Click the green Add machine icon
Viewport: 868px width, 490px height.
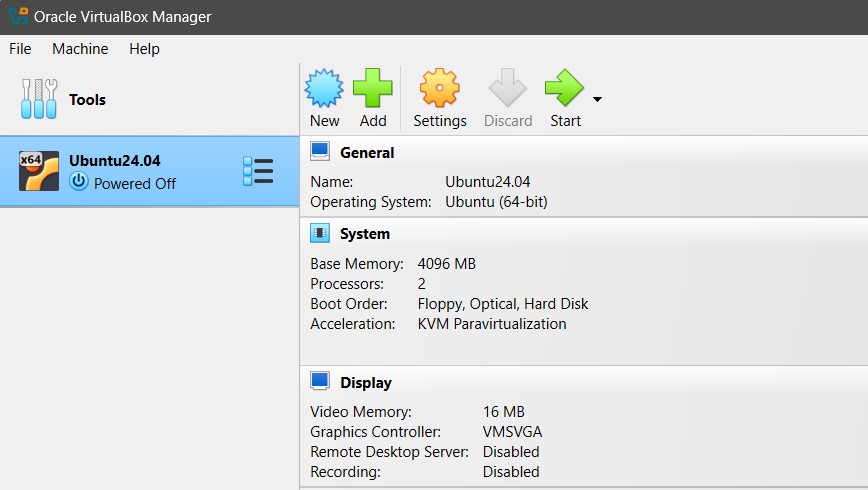[x=373, y=88]
